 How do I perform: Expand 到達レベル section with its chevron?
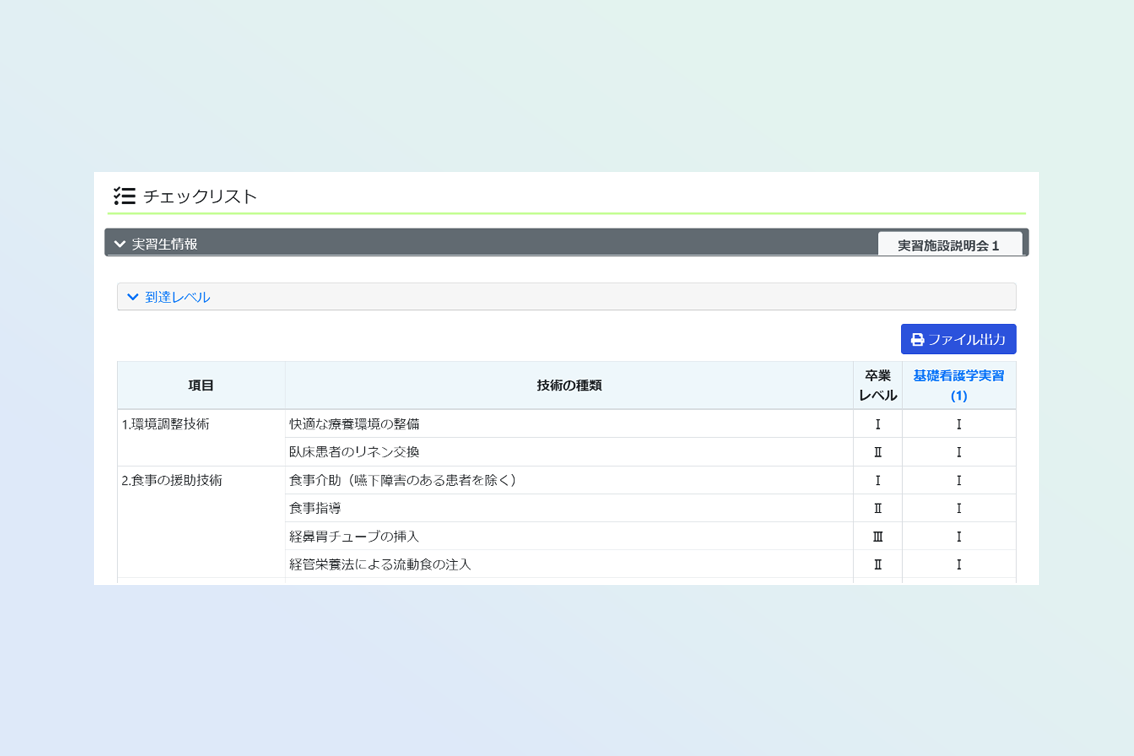pyautogui.click(x=133, y=297)
